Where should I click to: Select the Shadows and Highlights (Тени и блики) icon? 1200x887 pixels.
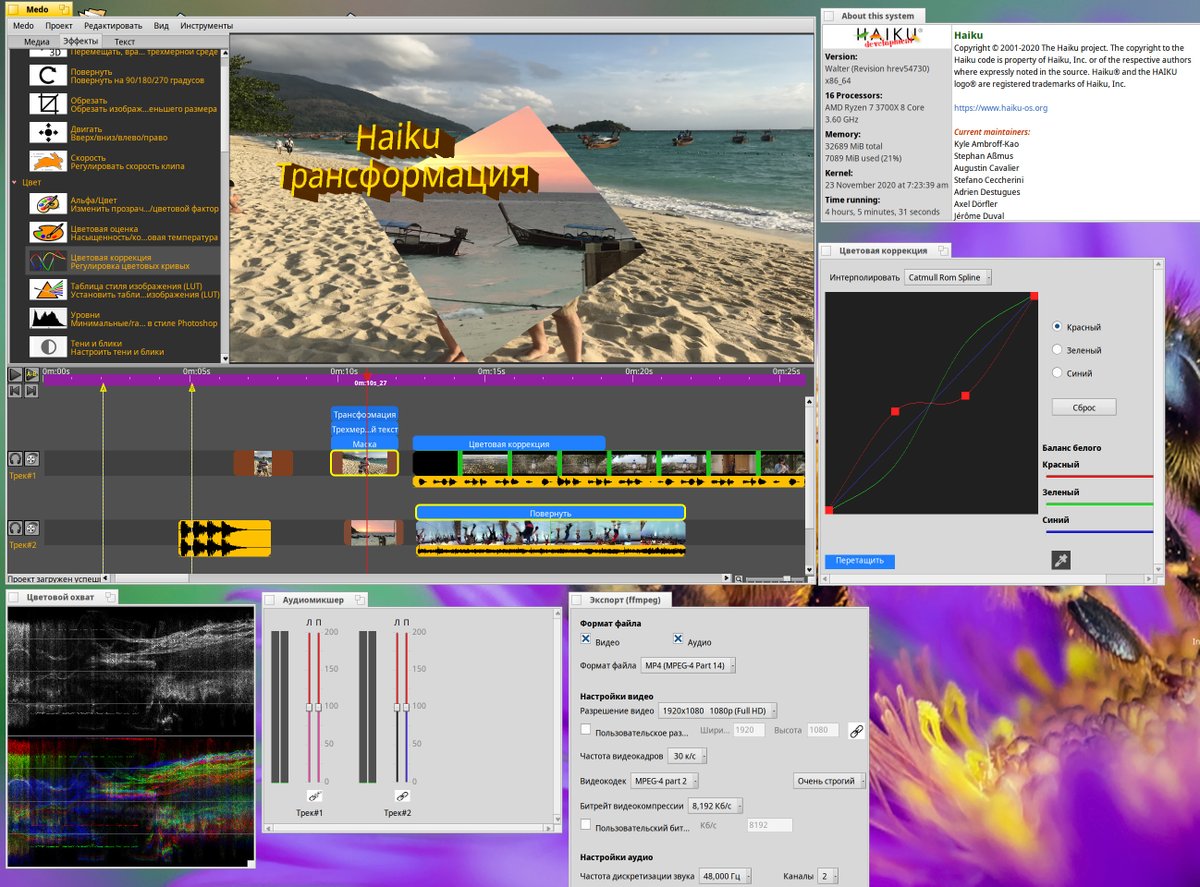click(x=47, y=346)
